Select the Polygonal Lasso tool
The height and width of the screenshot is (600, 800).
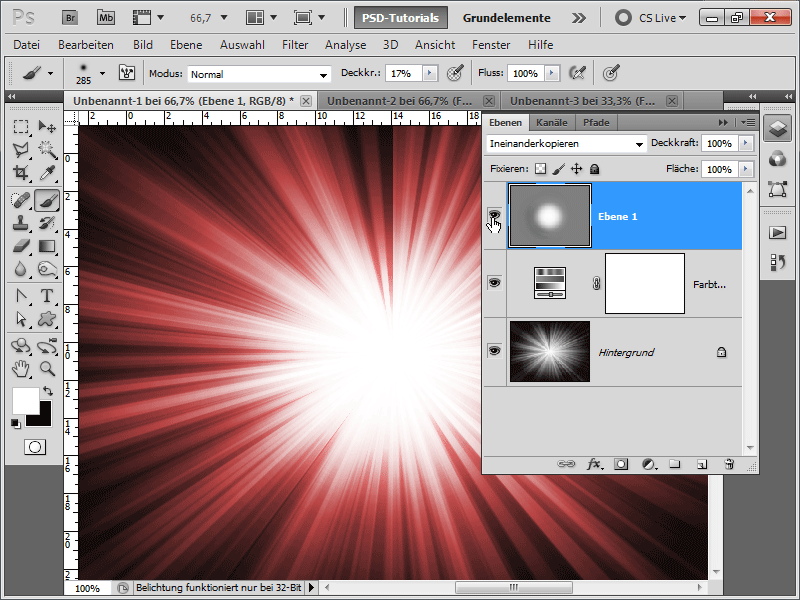point(21,149)
